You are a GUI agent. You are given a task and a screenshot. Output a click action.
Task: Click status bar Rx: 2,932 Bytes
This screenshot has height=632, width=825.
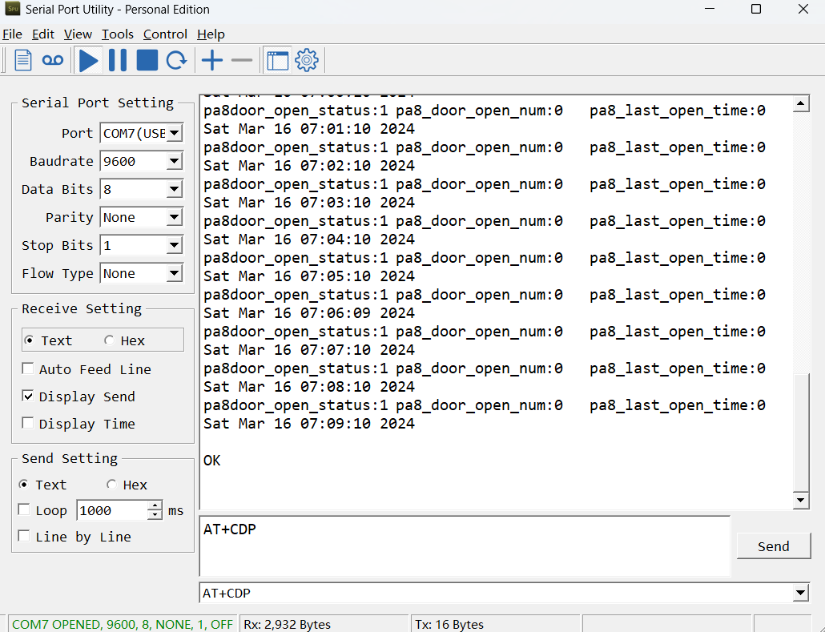pyautogui.click(x=287, y=624)
